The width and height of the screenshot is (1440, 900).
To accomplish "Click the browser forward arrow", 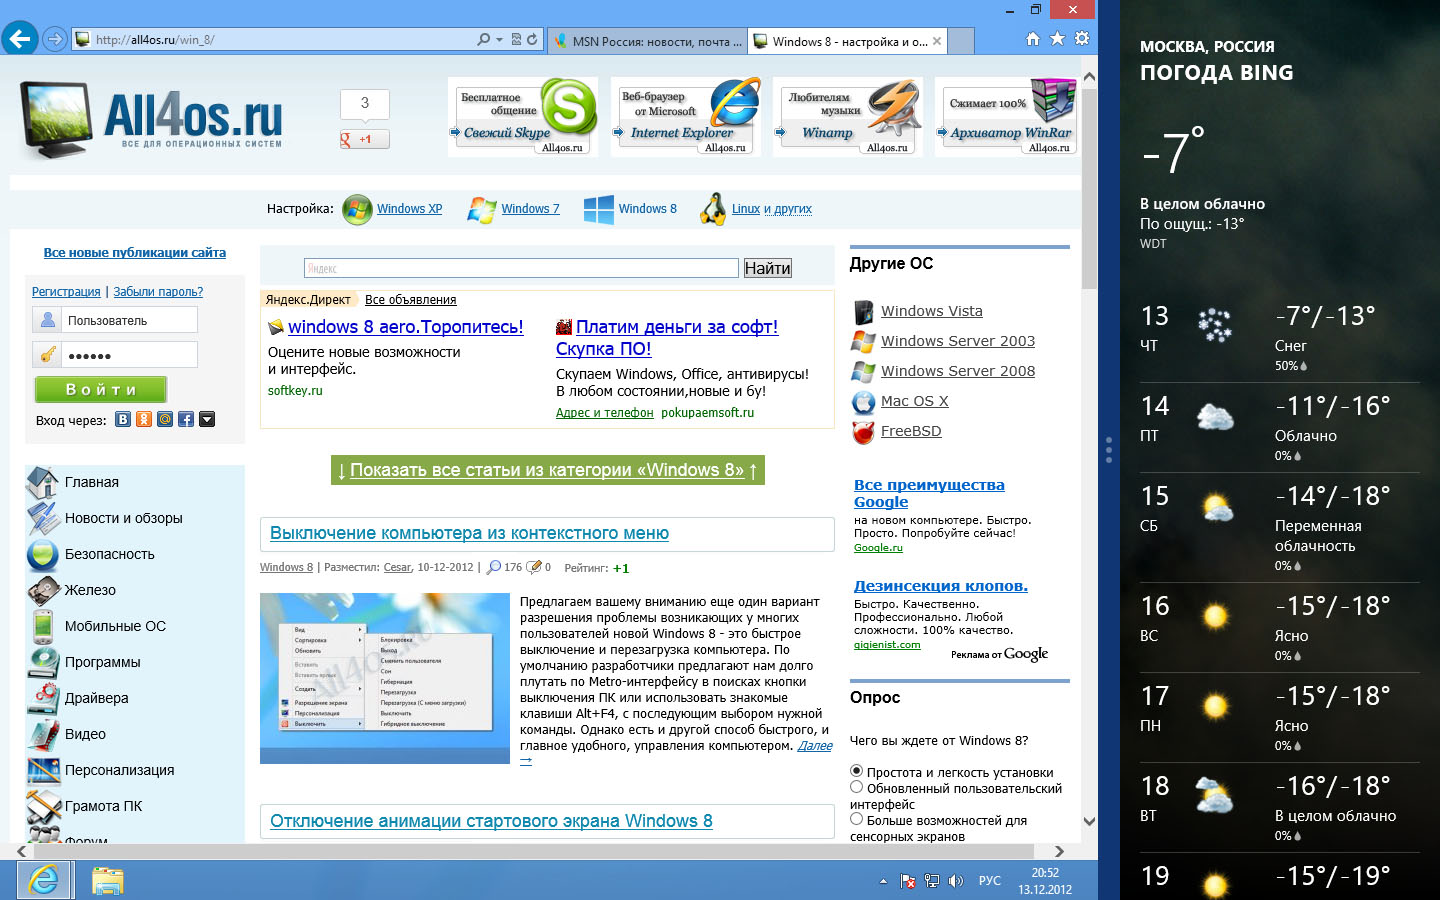I will (55, 40).
